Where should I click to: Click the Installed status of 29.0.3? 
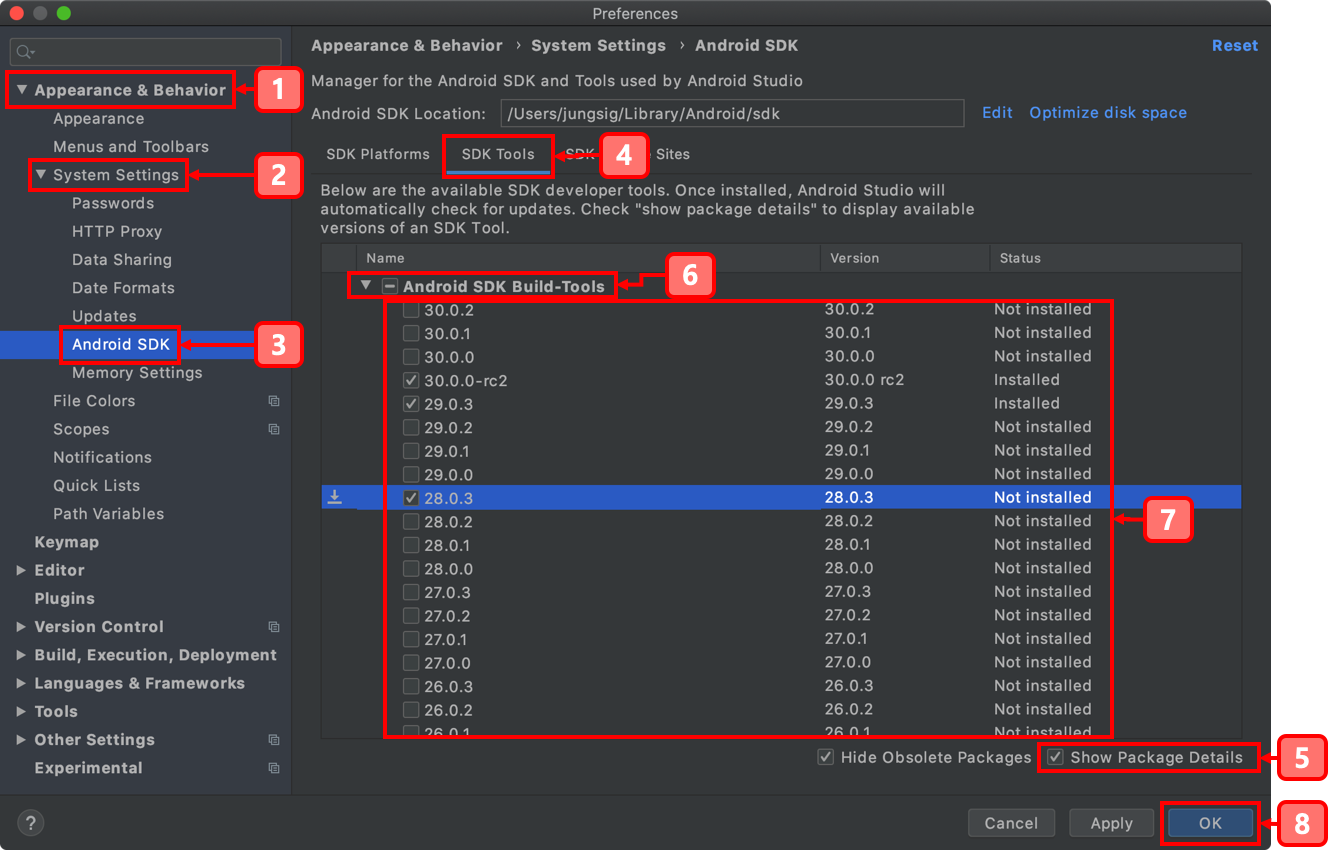coord(1026,404)
